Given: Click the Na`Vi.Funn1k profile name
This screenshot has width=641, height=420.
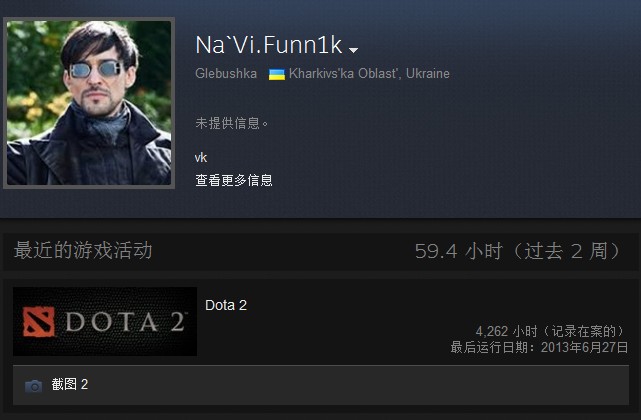Looking at the screenshot, I should (x=269, y=45).
